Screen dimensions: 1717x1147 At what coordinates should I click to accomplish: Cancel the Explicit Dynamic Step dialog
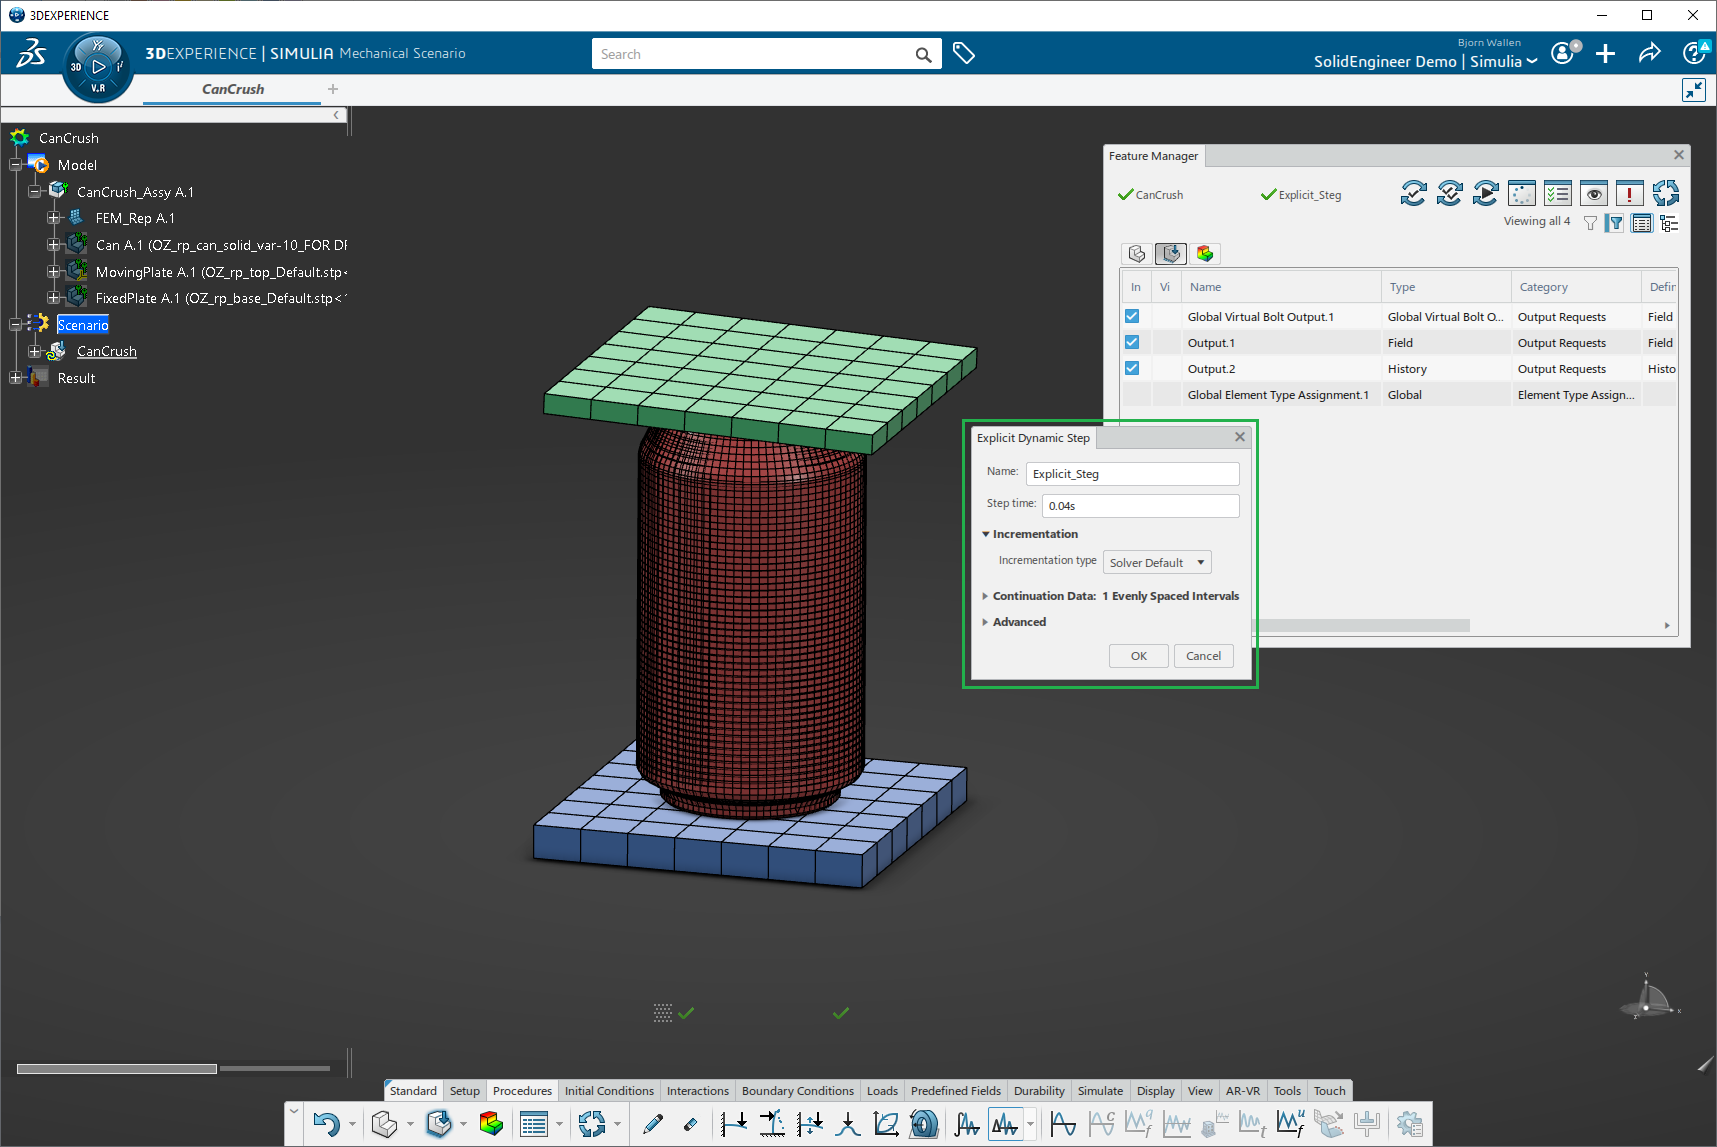point(1203,656)
